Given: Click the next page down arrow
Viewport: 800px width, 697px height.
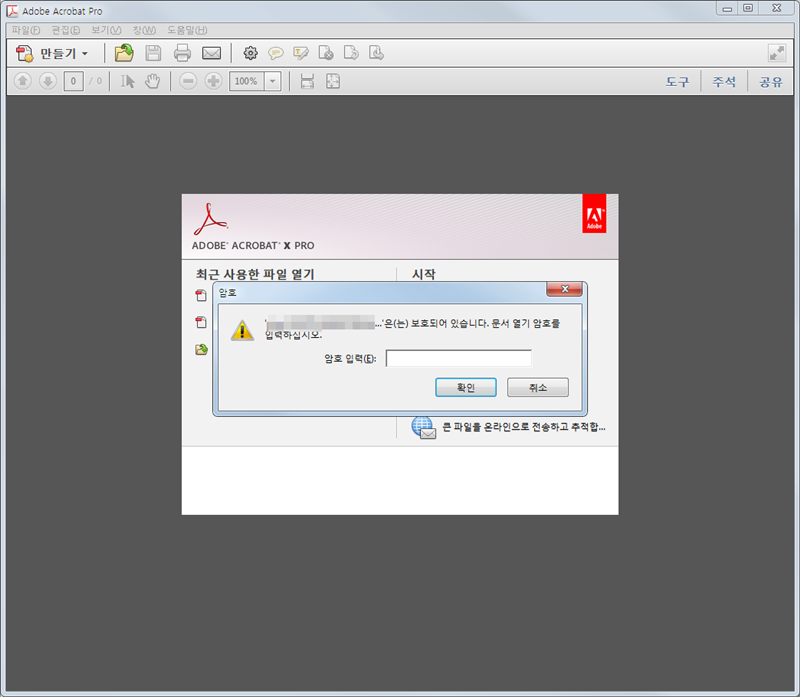Looking at the screenshot, I should (48, 81).
